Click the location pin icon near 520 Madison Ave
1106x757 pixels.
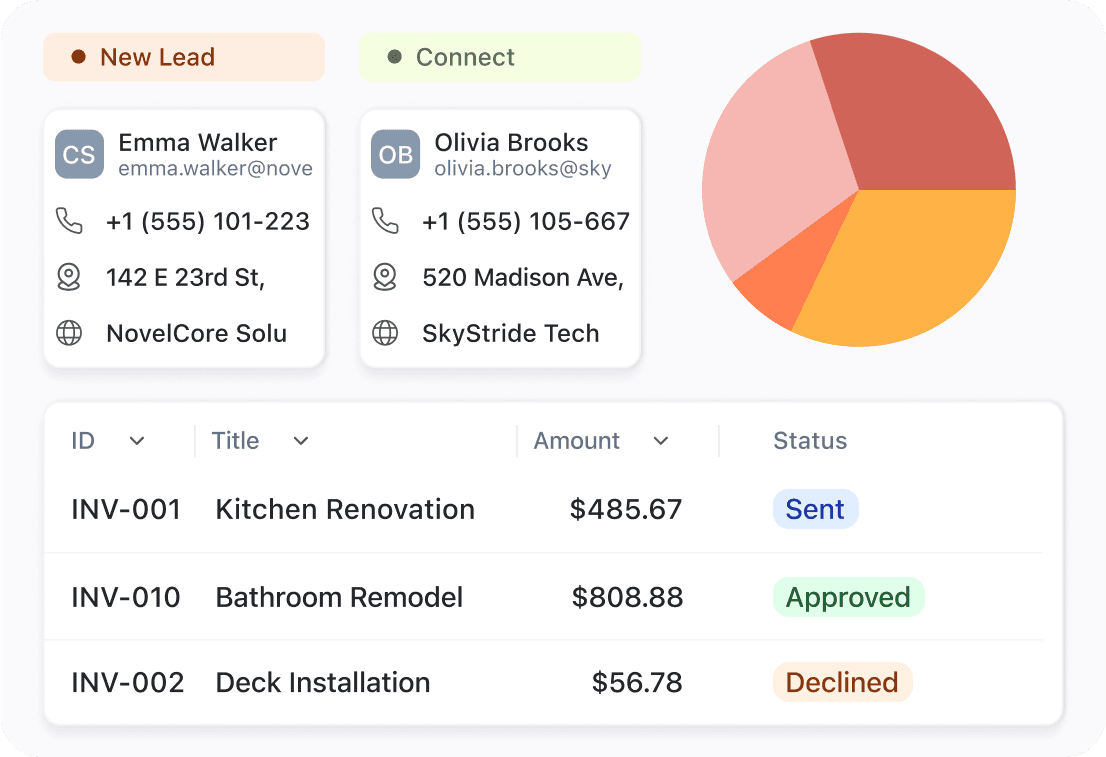[387, 277]
